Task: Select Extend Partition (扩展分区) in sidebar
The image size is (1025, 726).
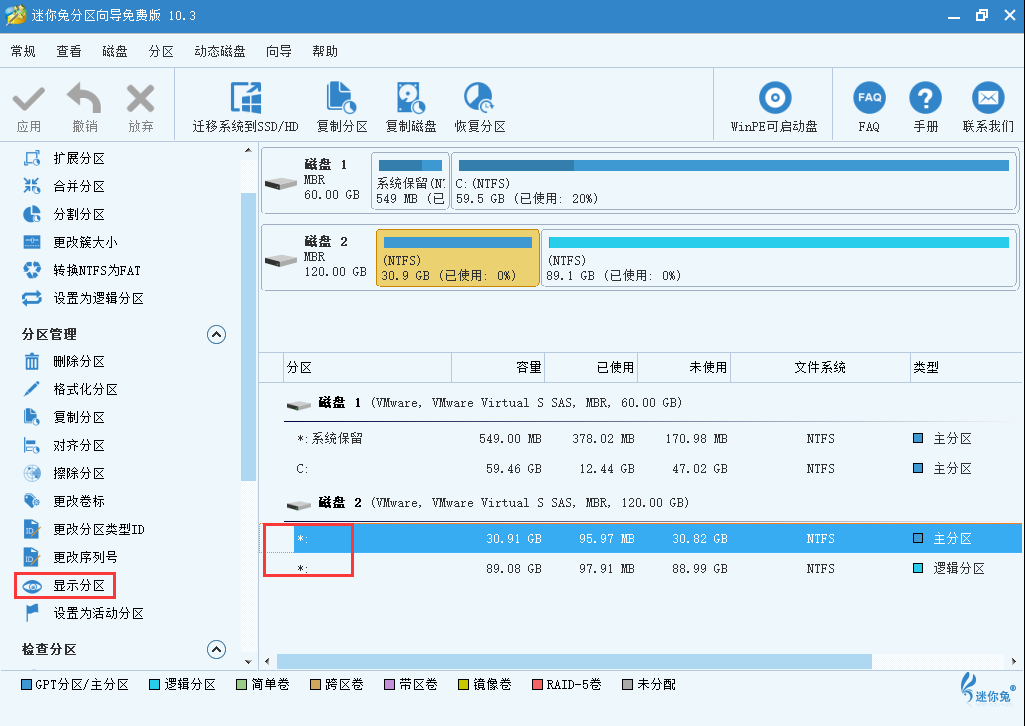Action: (64, 158)
